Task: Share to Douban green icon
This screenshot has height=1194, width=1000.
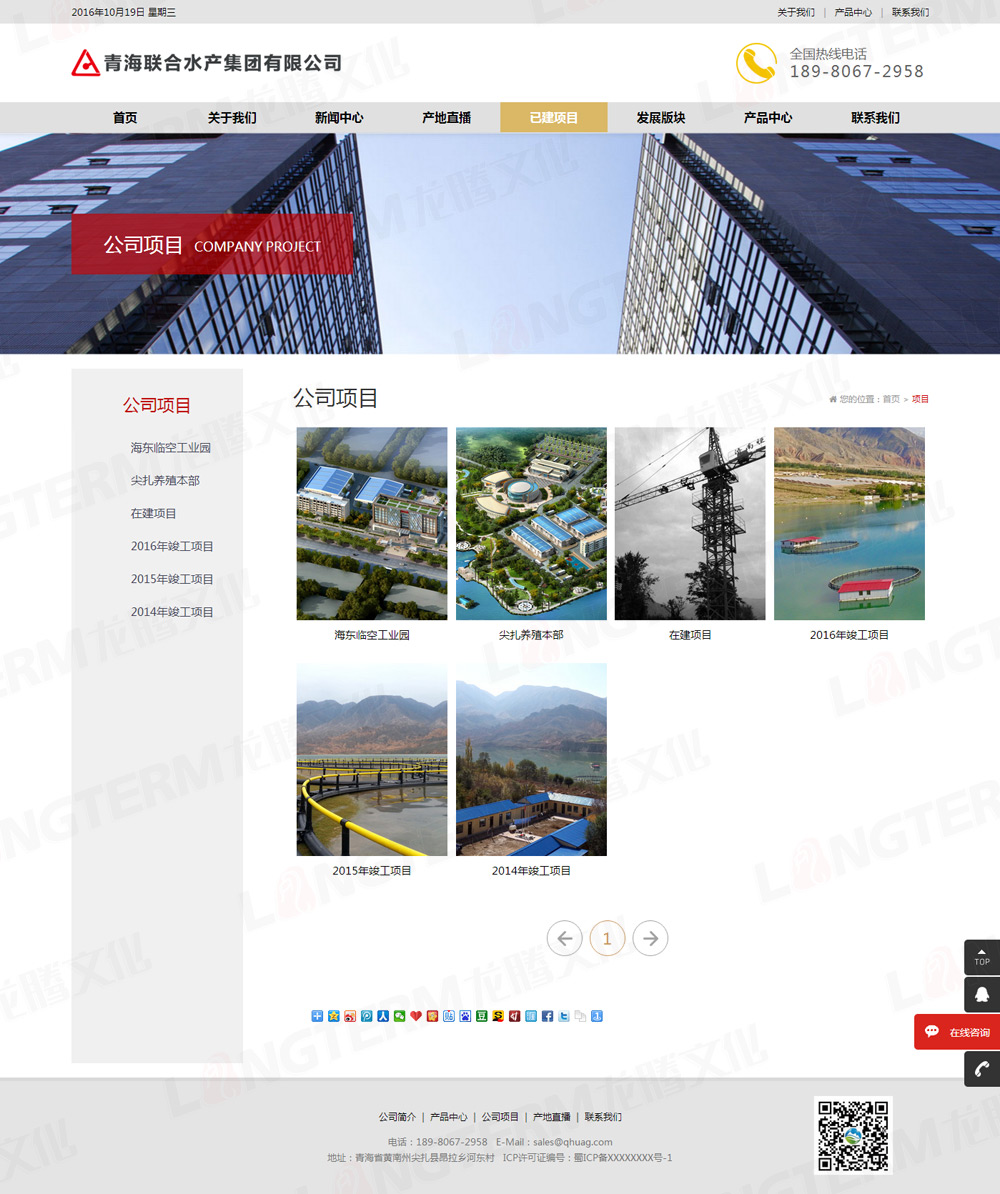Action: tap(481, 1016)
